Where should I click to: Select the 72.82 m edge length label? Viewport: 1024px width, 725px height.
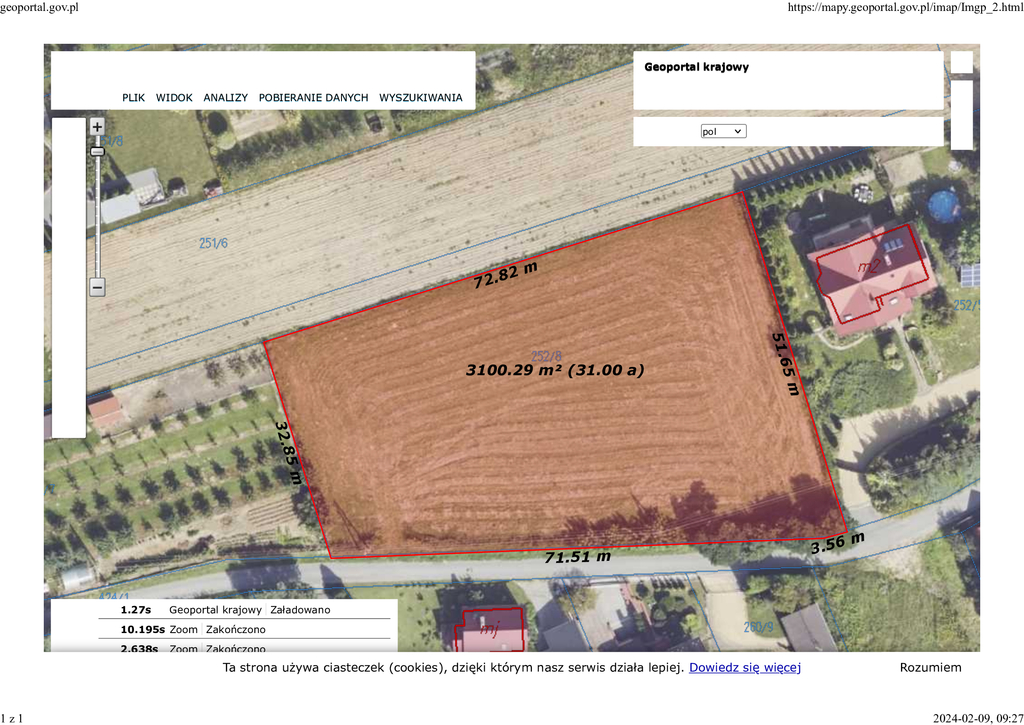coord(505,276)
